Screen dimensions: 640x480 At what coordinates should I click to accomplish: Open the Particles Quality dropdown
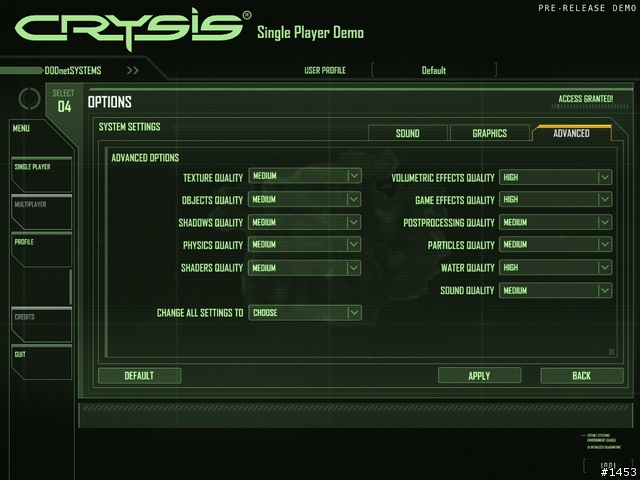pyautogui.click(x=556, y=244)
